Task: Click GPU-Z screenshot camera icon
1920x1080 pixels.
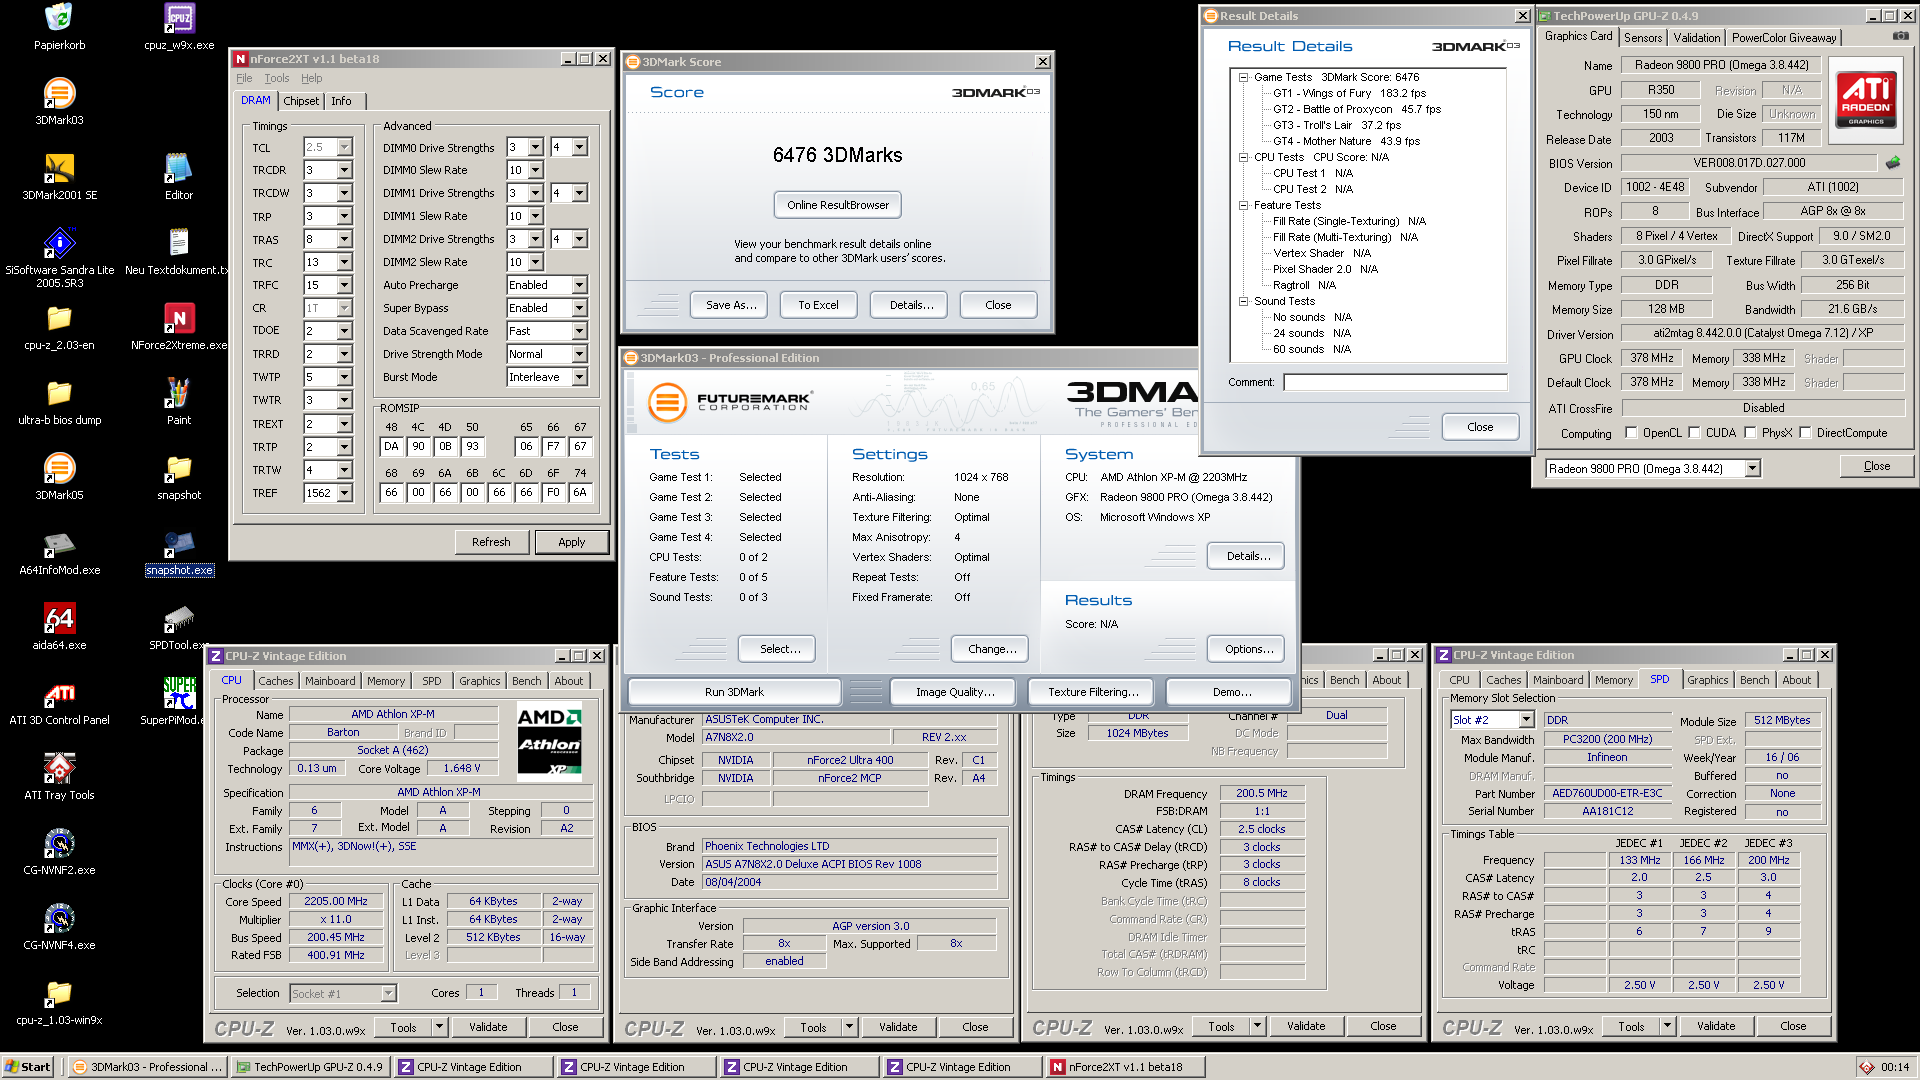Action: [1900, 36]
